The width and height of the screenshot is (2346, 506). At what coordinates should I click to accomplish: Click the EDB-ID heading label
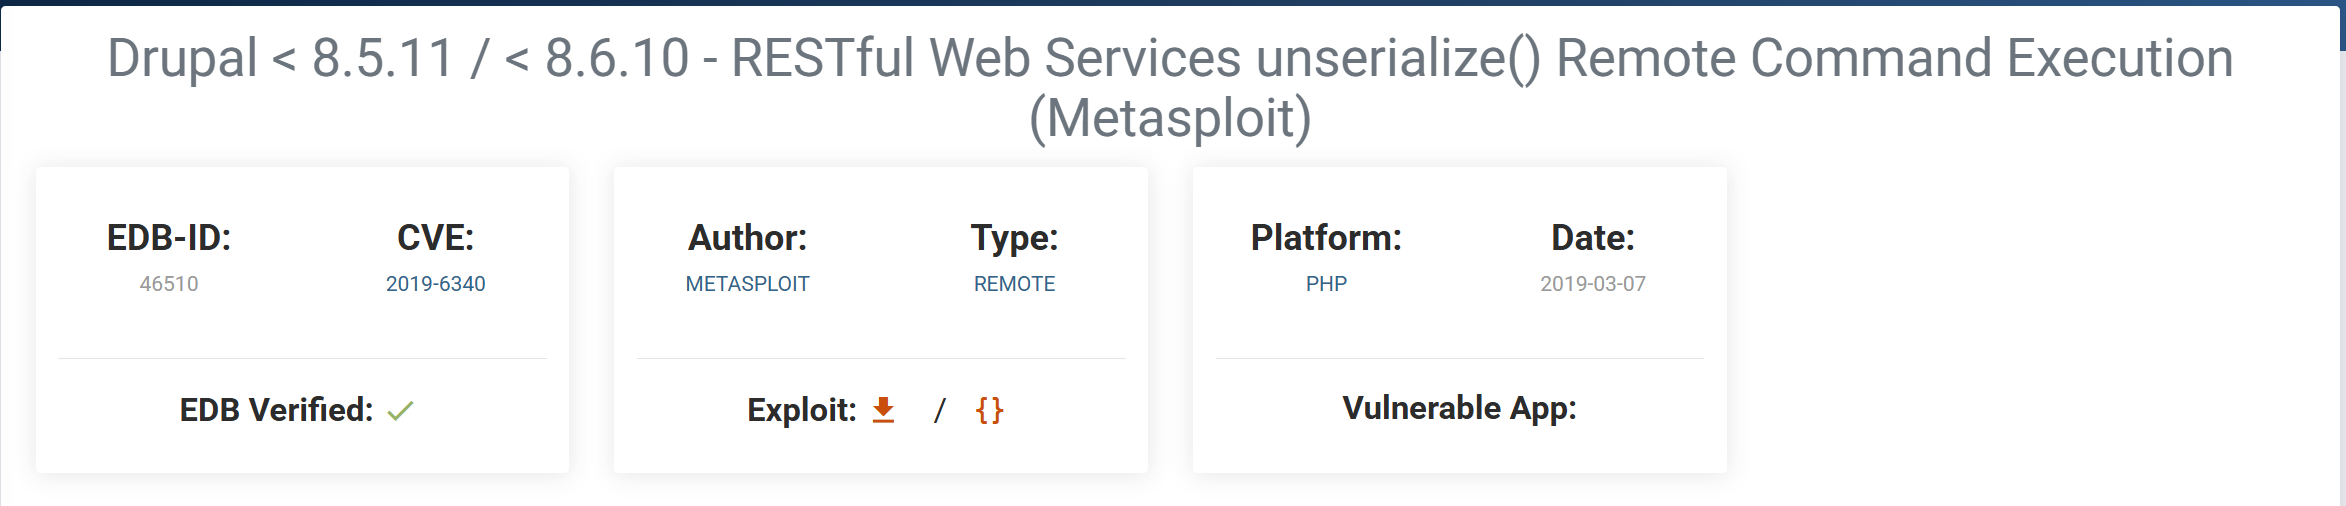point(169,238)
